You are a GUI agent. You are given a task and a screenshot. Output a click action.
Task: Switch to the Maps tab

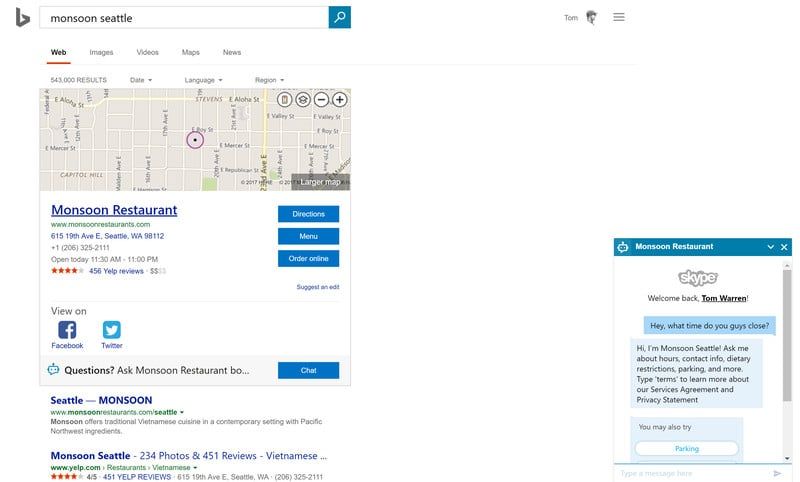click(x=190, y=52)
